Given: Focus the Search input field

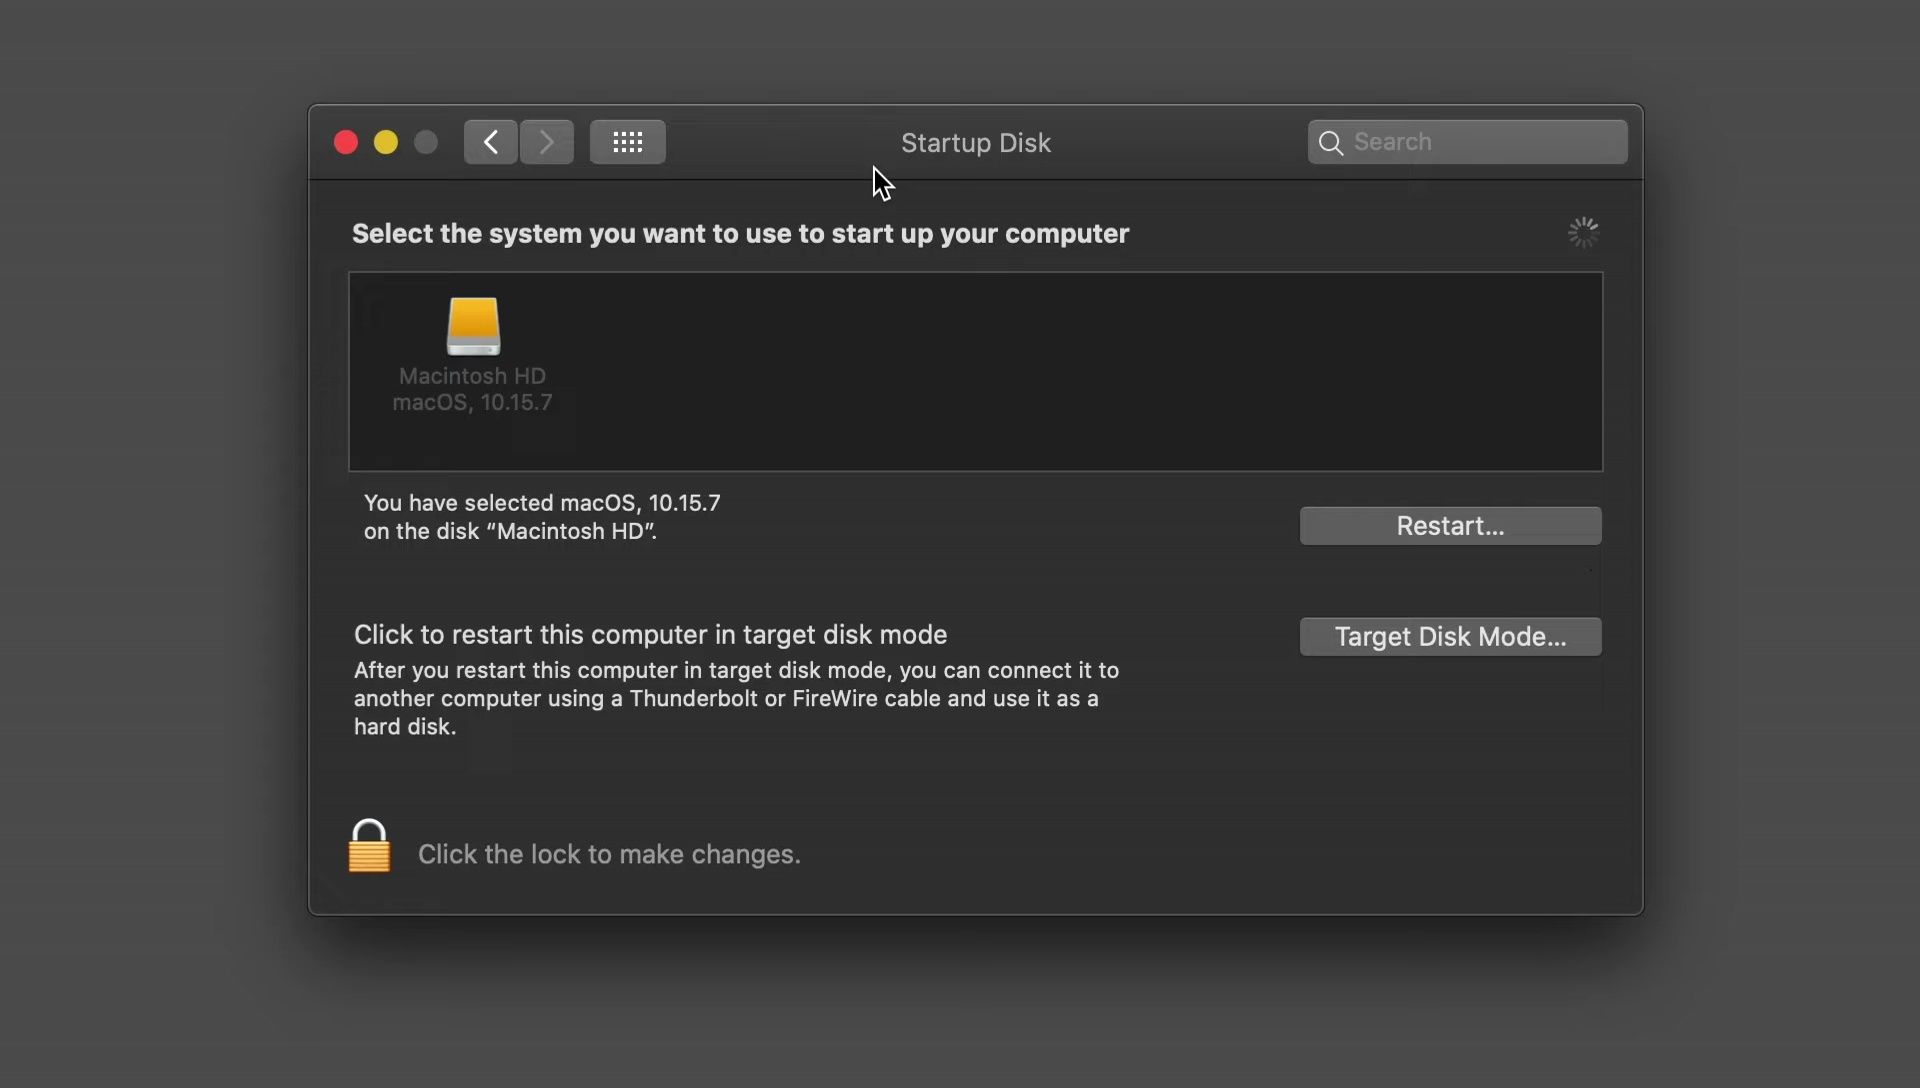Looking at the screenshot, I should pyautogui.click(x=1467, y=142).
